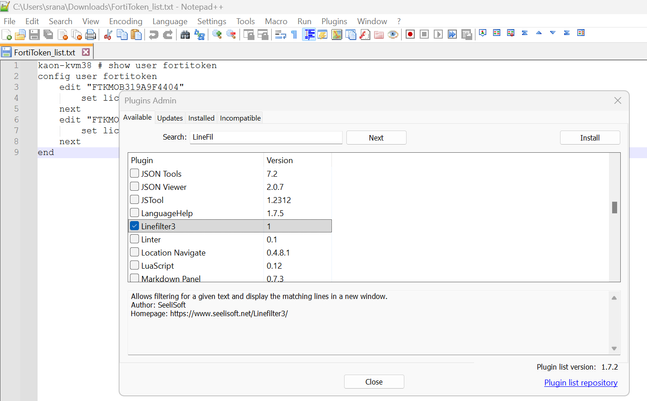
Task: Open the Plugin list repository link
Action: coord(580,382)
